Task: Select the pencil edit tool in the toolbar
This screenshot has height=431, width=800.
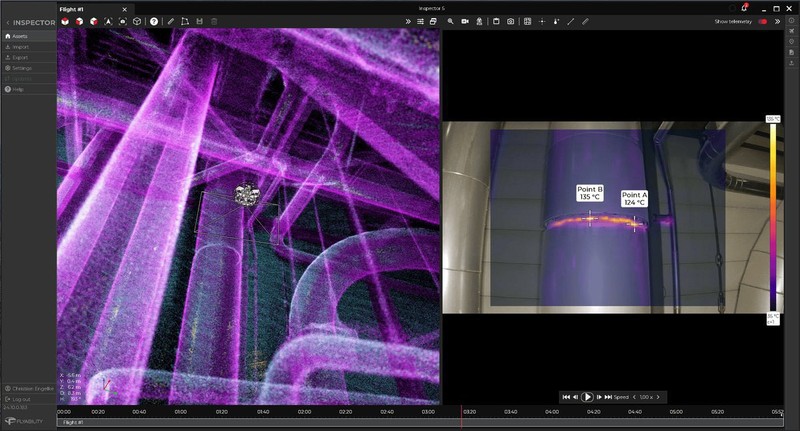Action: coord(171,21)
